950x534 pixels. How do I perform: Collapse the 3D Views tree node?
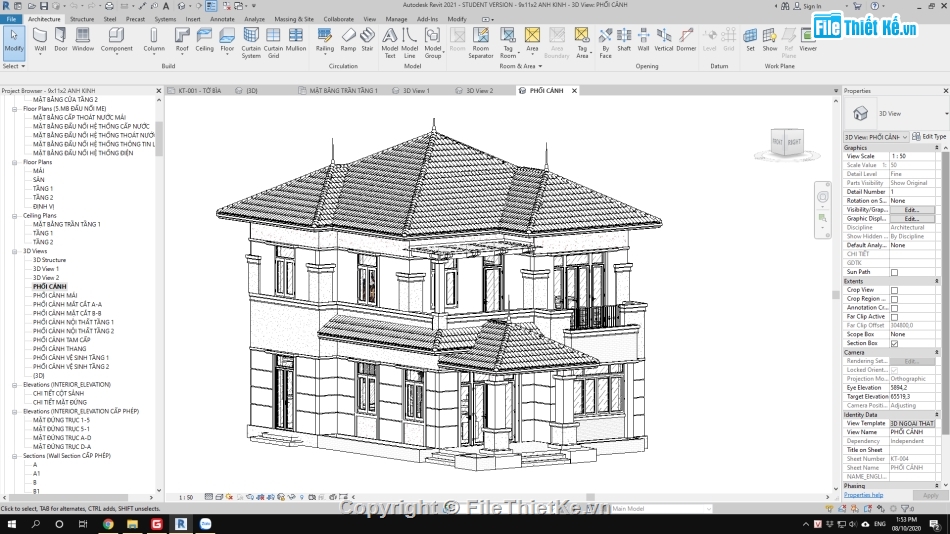pyautogui.click(x=15, y=251)
